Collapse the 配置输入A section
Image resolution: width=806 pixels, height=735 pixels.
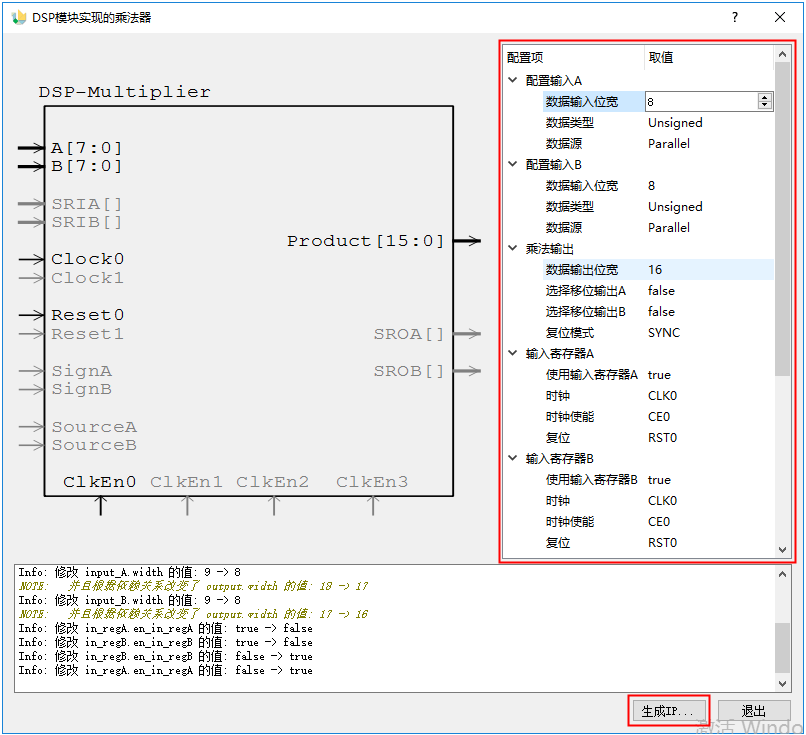(514, 80)
